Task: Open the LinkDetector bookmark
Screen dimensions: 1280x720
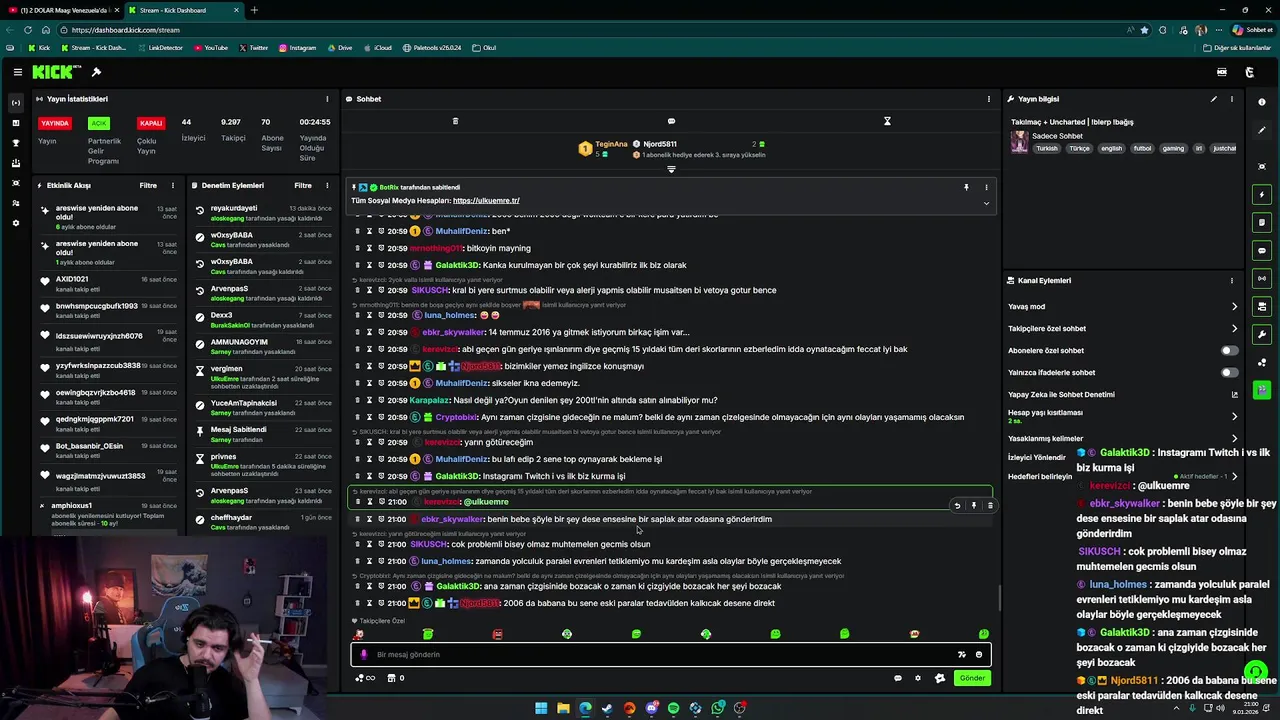Action: [160, 48]
